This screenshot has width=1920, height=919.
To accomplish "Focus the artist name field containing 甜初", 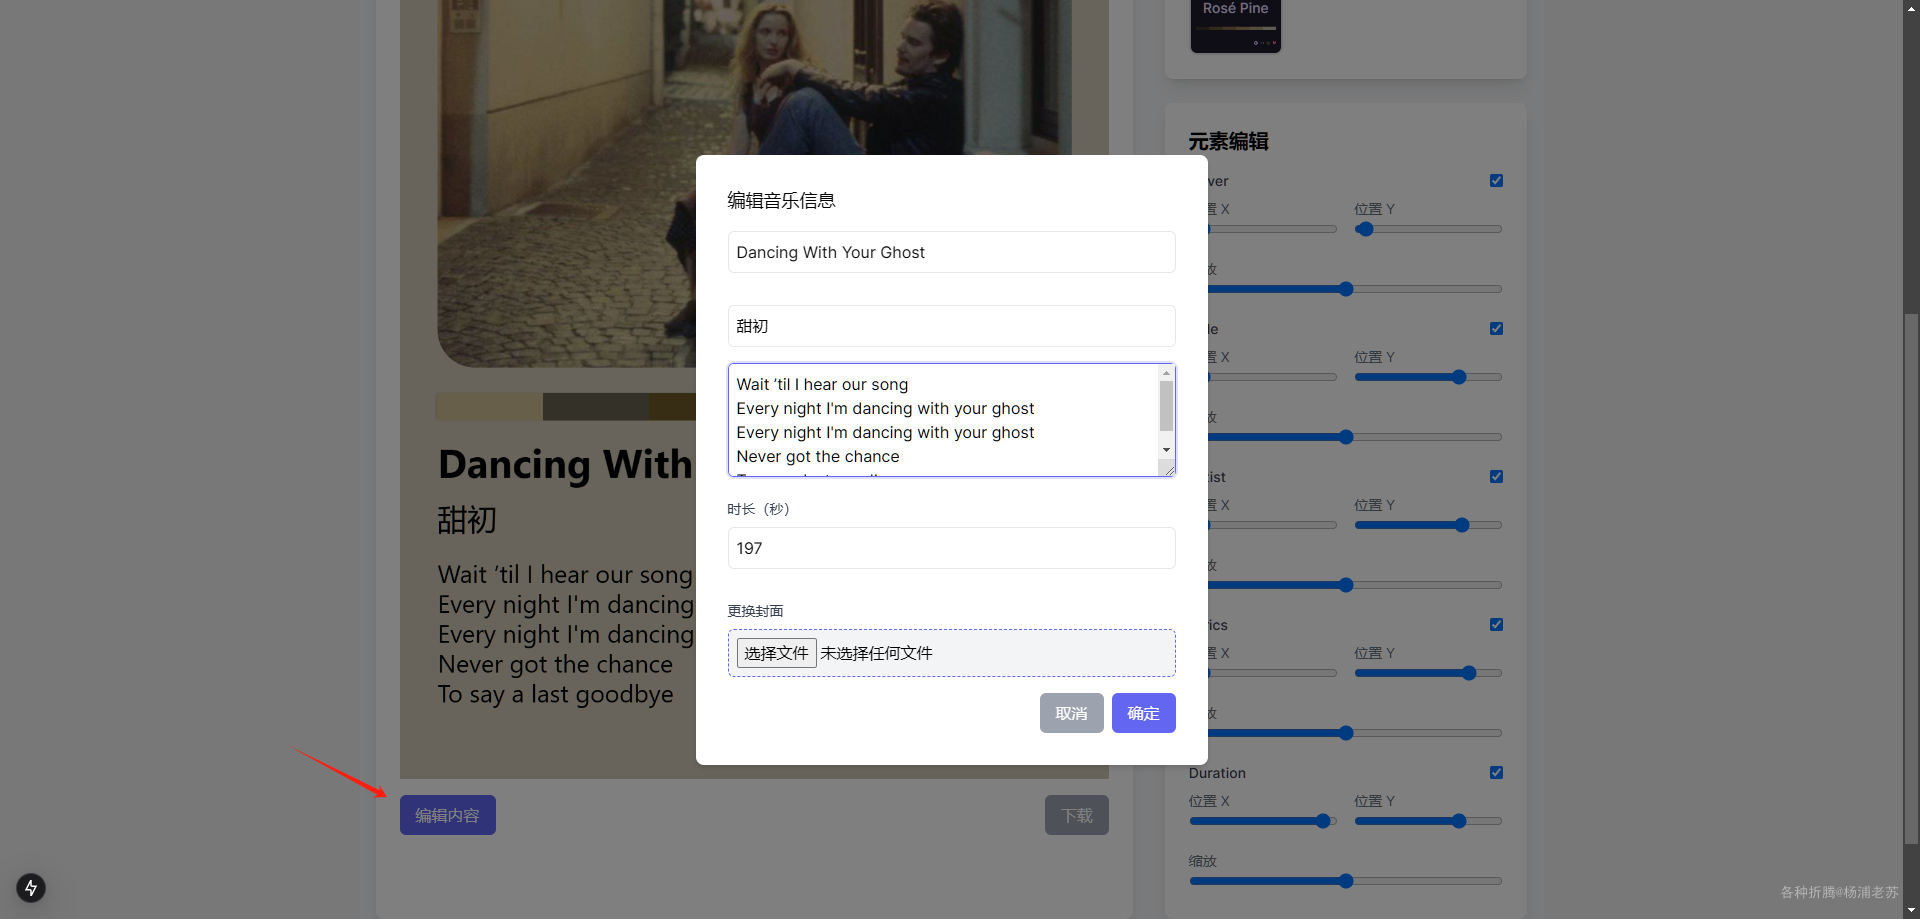I will click(951, 326).
